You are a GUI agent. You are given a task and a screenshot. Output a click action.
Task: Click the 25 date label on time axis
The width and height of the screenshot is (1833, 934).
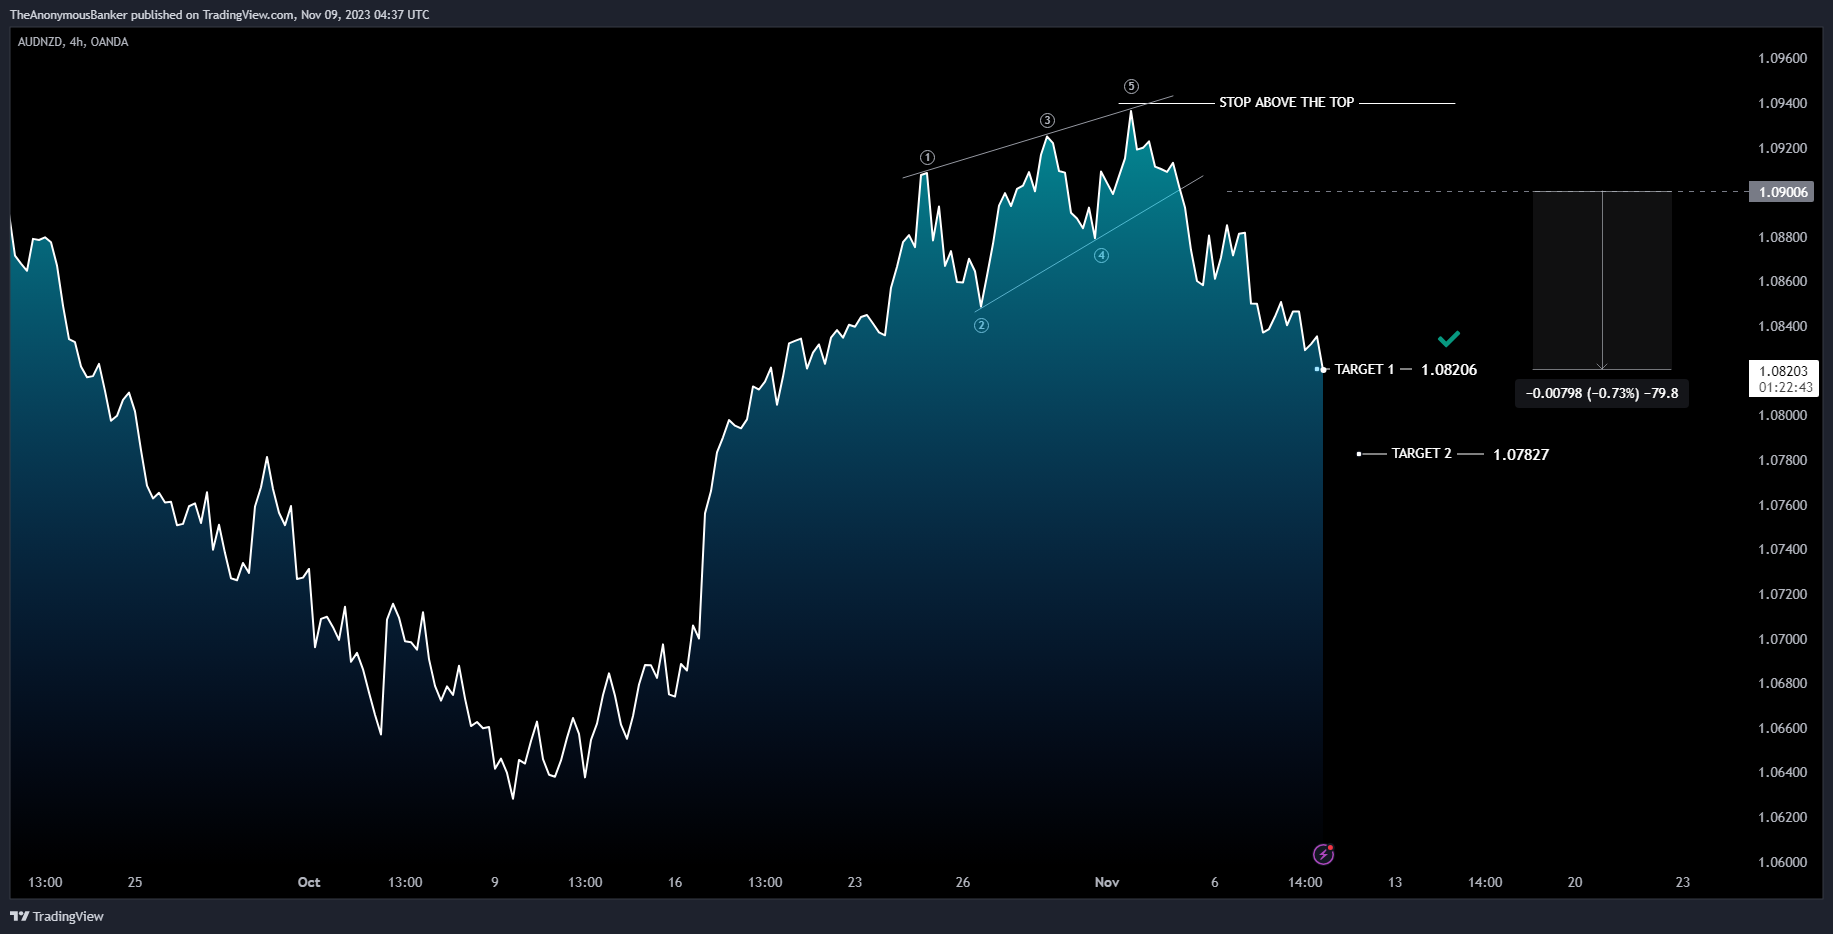pyautogui.click(x=135, y=882)
